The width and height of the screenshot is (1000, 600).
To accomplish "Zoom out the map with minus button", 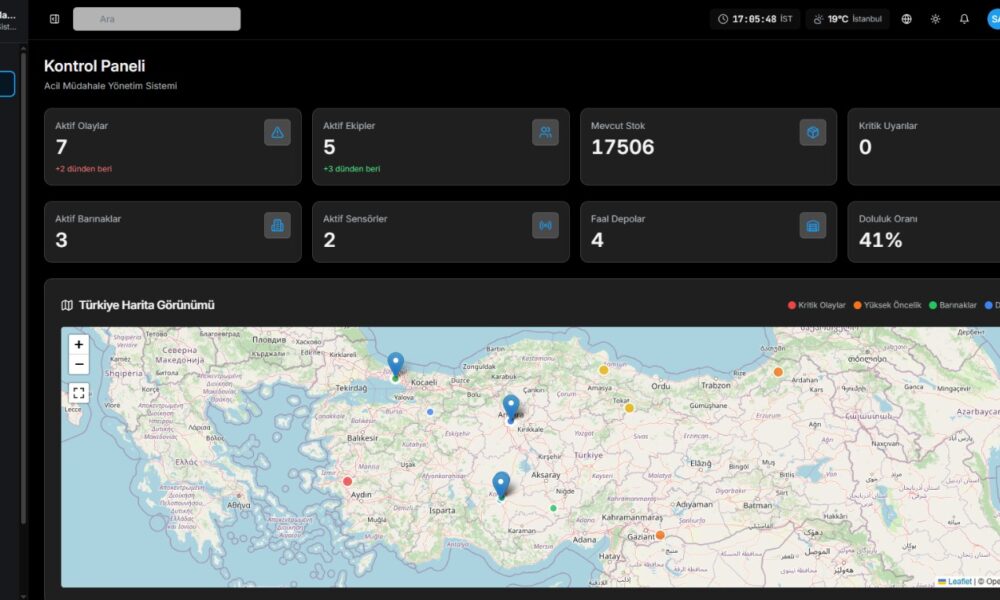I will (x=79, y=364).
